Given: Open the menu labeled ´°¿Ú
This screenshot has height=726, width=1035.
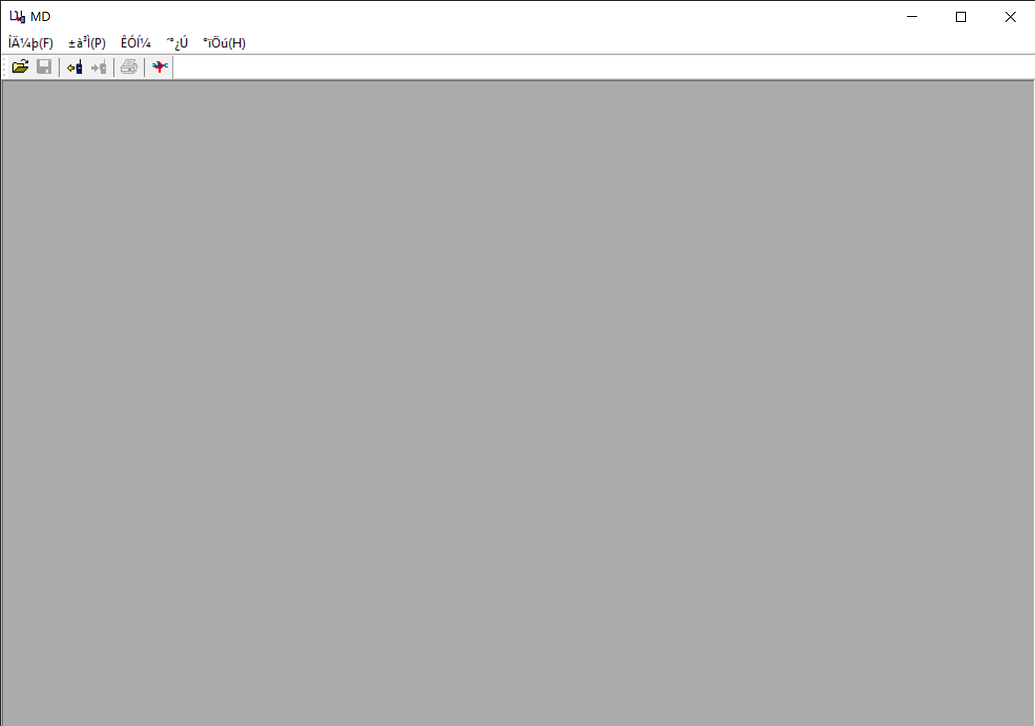Looking at the screenshot, I should coord(178,43).
